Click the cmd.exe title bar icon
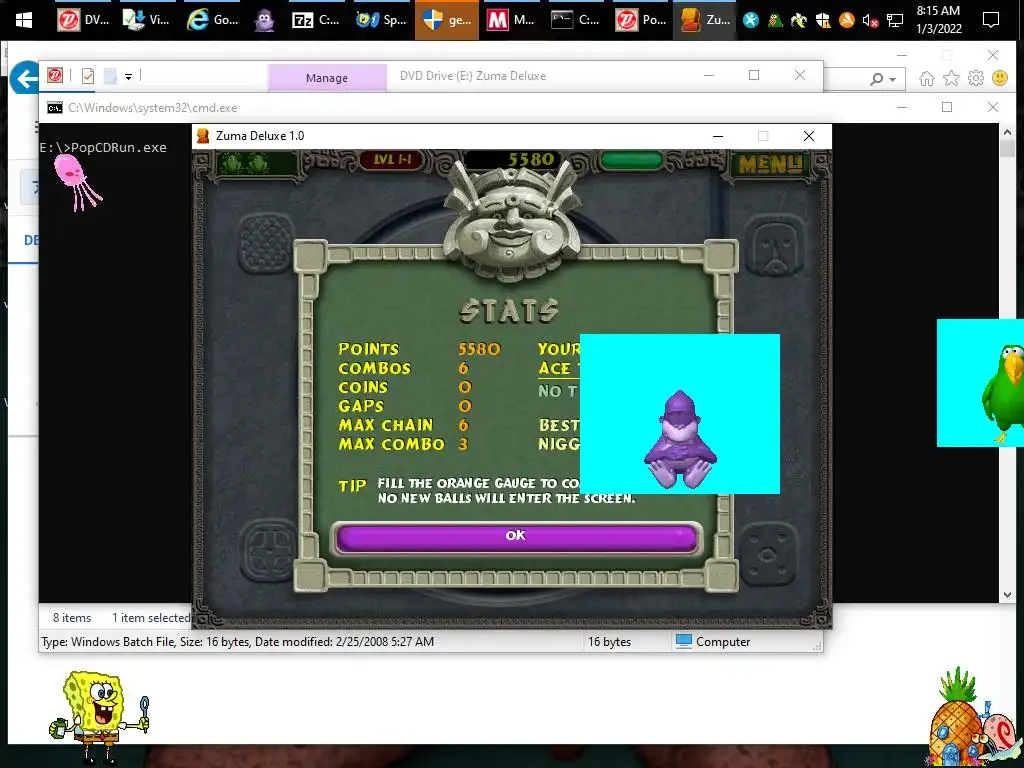The image size is (1024, 768). 55,108
